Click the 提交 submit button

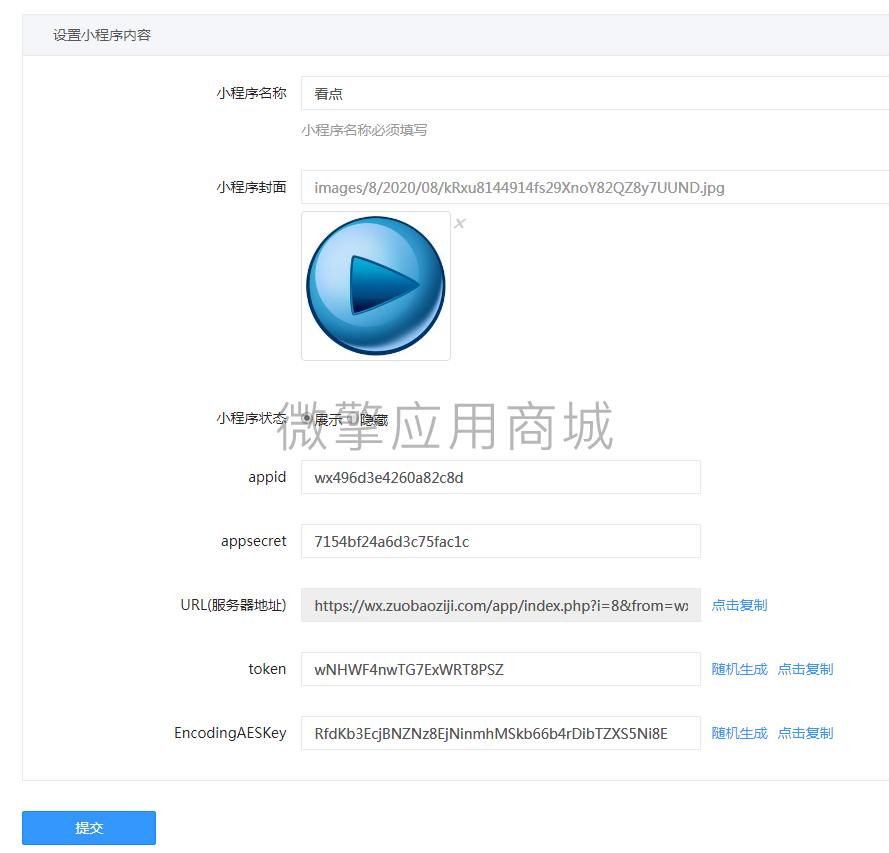[88, 828]
